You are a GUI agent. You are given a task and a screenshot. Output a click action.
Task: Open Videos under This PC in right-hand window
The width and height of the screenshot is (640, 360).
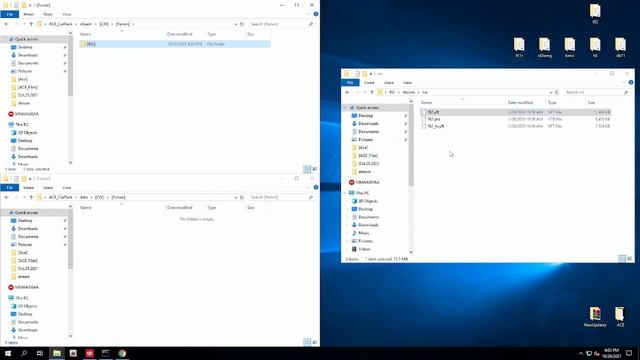(x=364, y=249)
